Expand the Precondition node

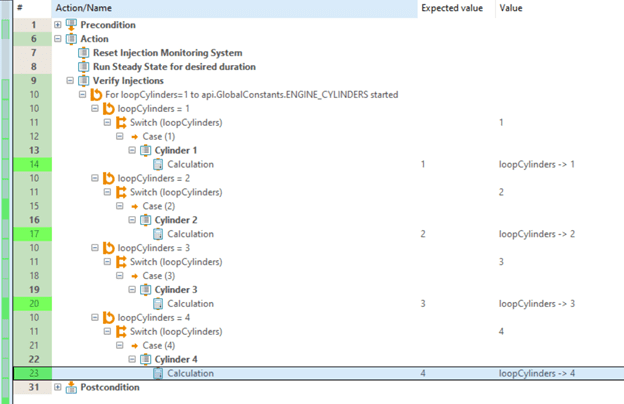58,25
